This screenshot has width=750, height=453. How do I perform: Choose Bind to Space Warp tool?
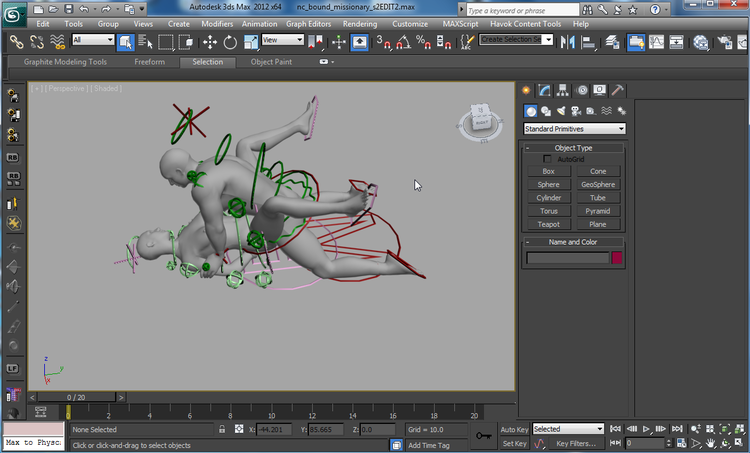[57, 42]
